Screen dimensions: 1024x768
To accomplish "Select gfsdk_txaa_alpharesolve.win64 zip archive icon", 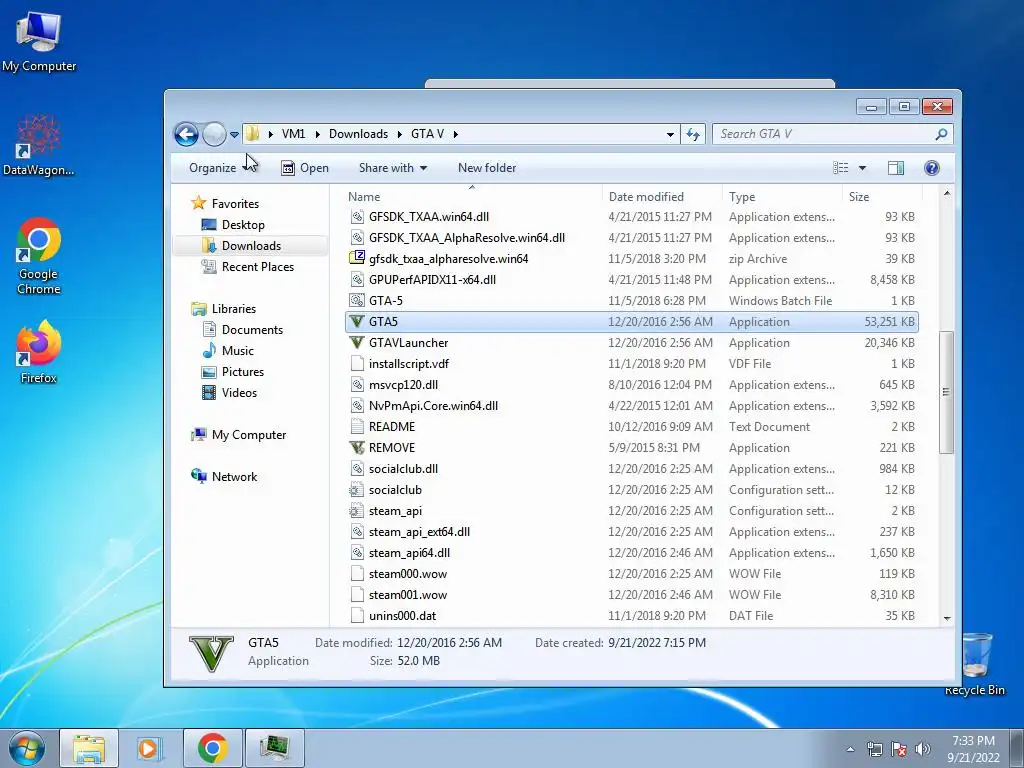I will [357, 258].
